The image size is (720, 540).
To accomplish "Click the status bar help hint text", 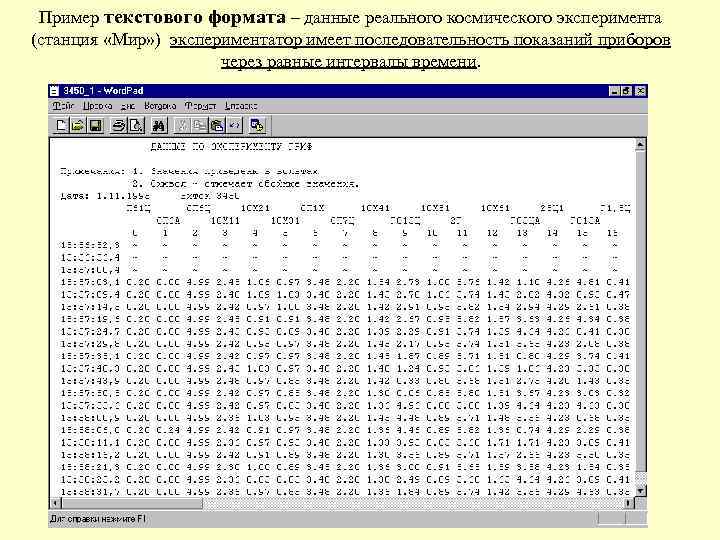I will [x=97, y=519].
